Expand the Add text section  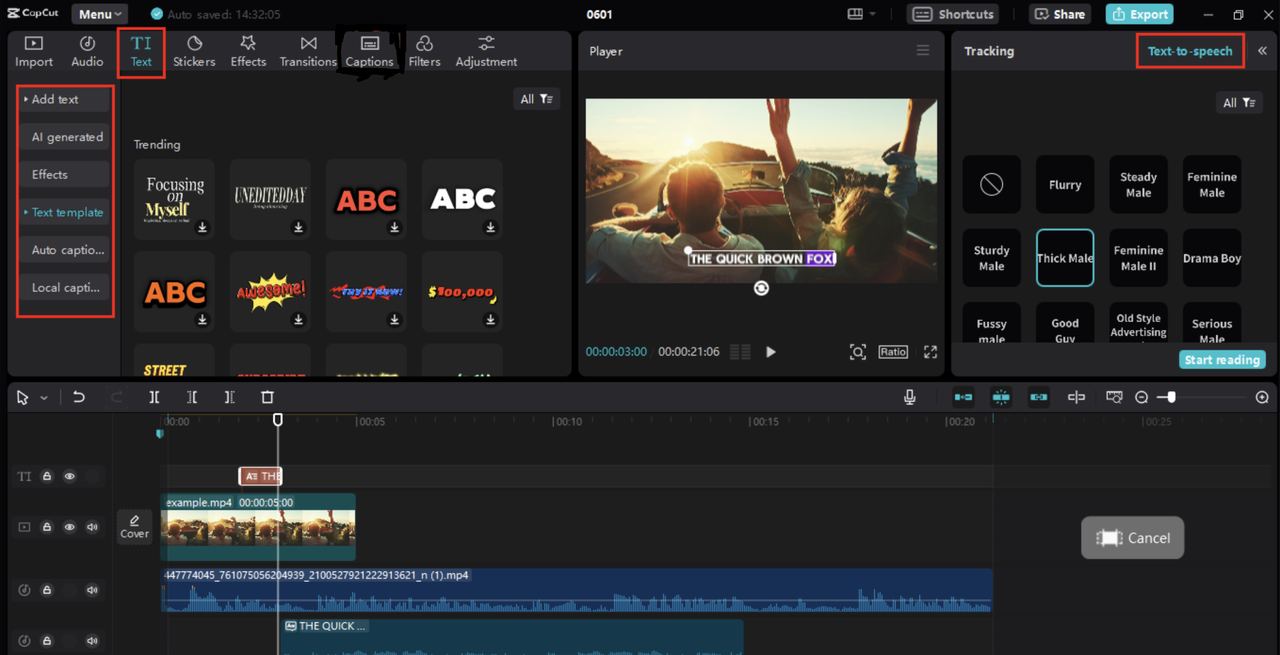[x=64, y=99]
